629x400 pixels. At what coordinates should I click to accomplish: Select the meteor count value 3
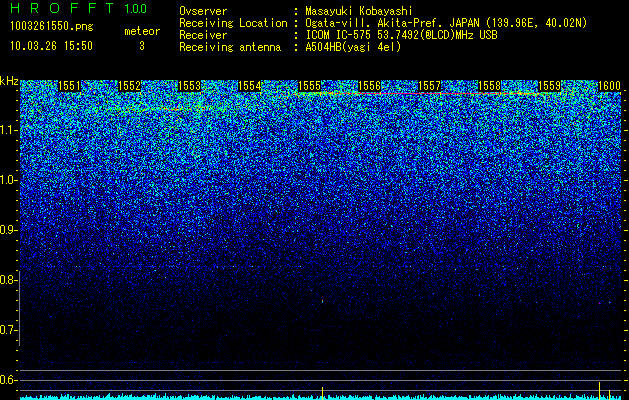coord(142,46)
